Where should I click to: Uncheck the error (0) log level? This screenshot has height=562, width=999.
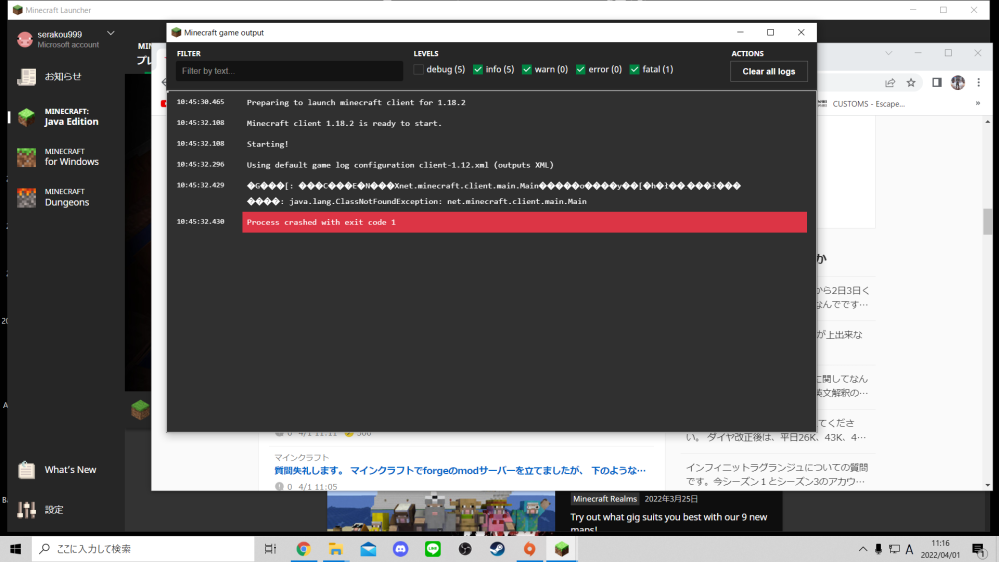(580, 69)
